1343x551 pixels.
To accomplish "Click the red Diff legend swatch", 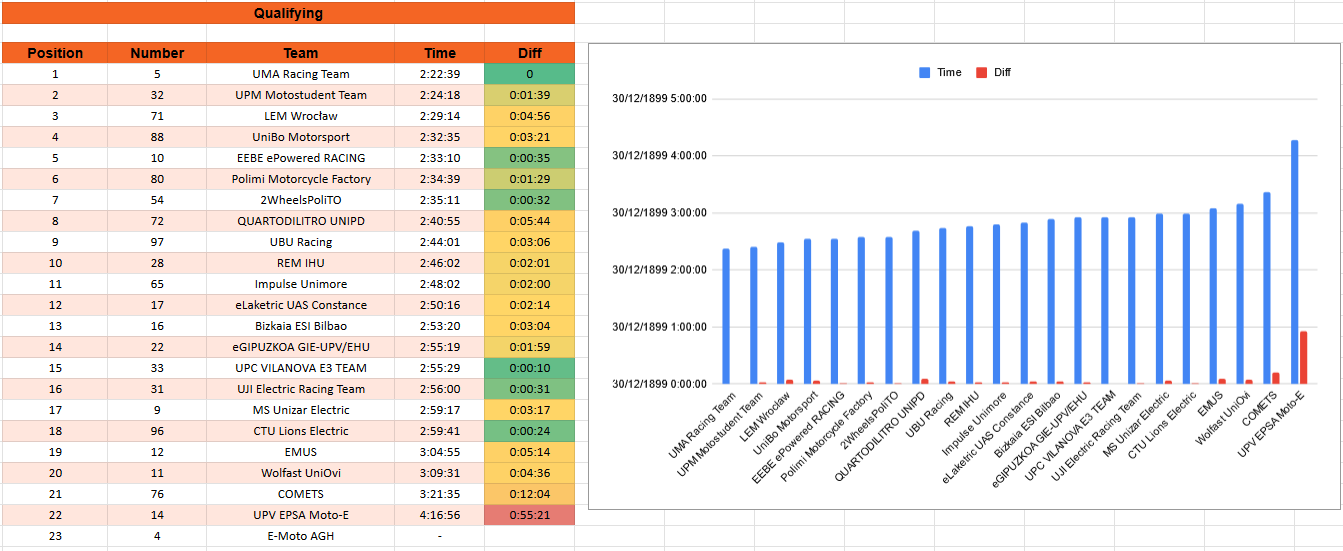I will click(981, 72).
